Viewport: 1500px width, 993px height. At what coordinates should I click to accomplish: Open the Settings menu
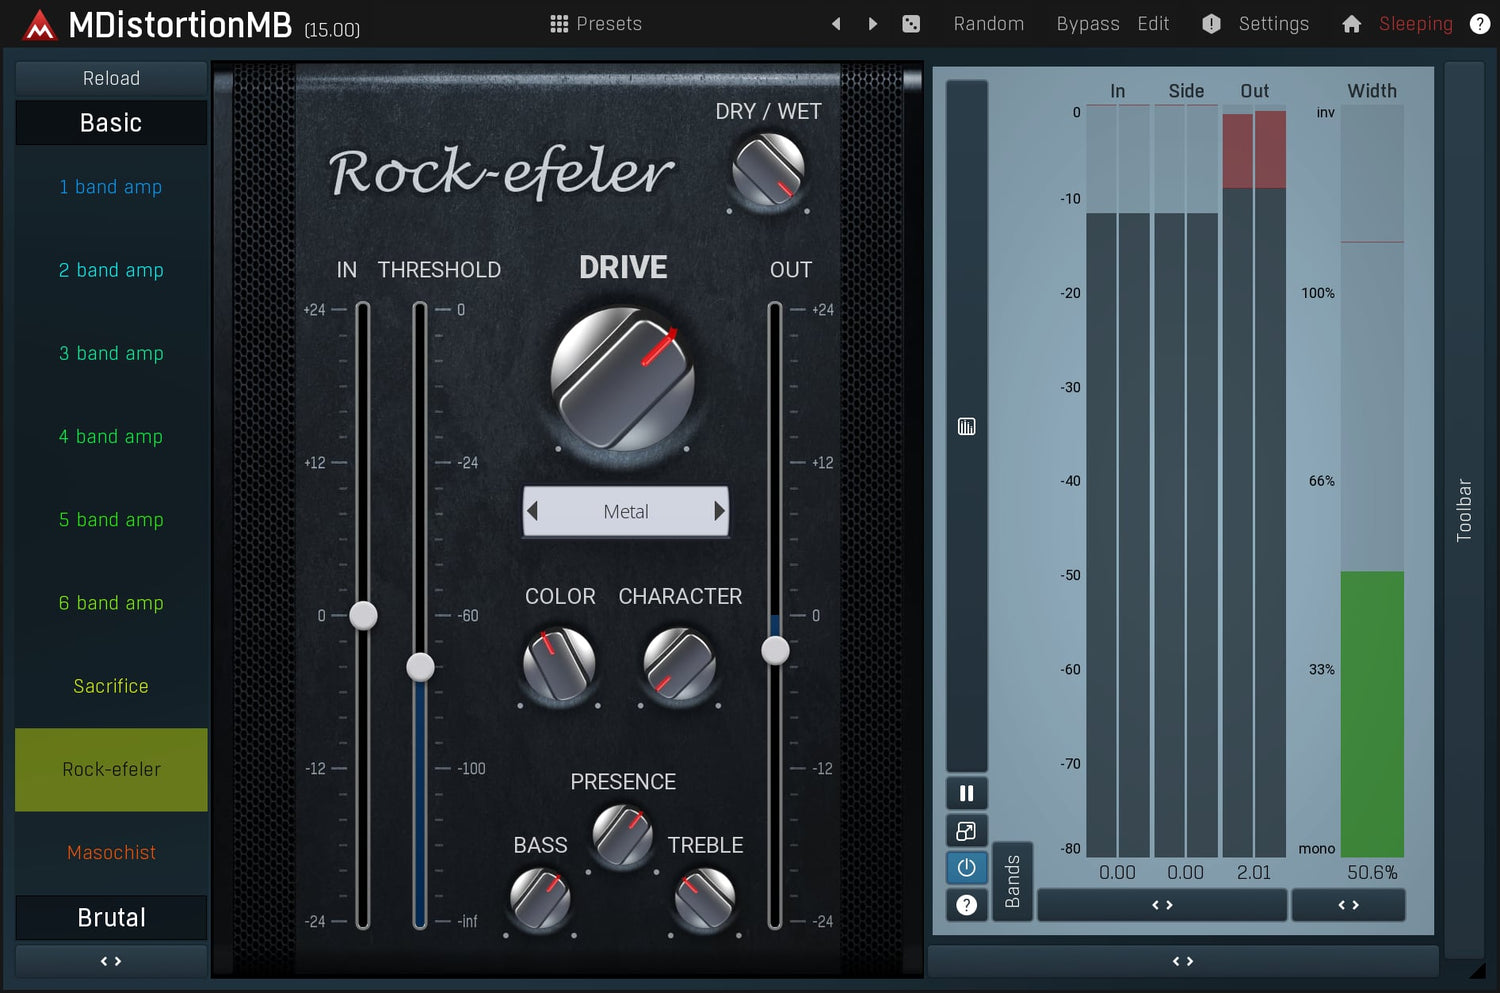click(x=1272, y=24)
